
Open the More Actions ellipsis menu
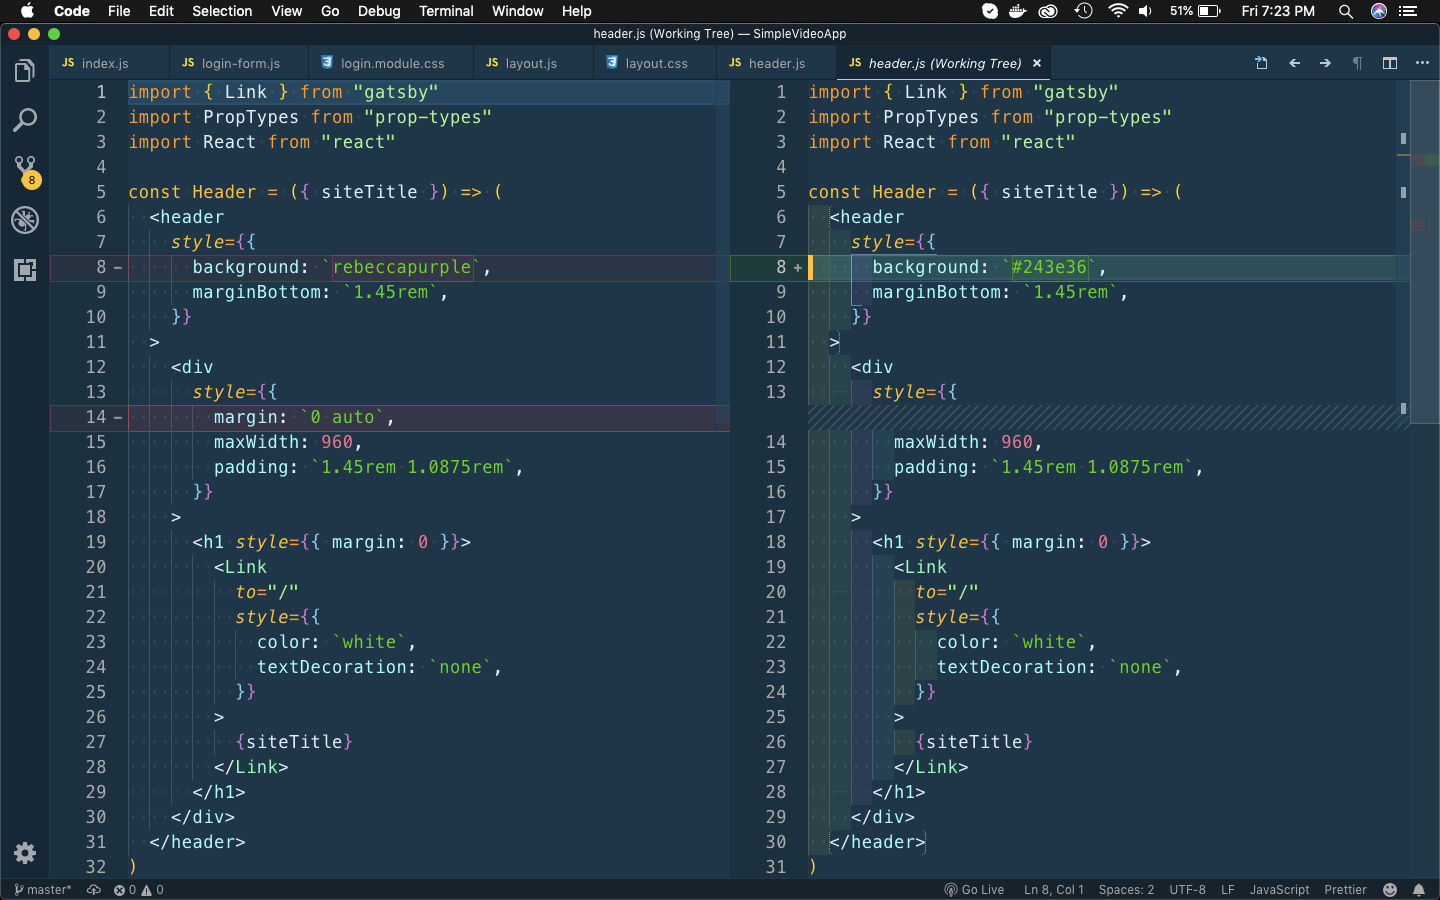[x=1422, y=63]
